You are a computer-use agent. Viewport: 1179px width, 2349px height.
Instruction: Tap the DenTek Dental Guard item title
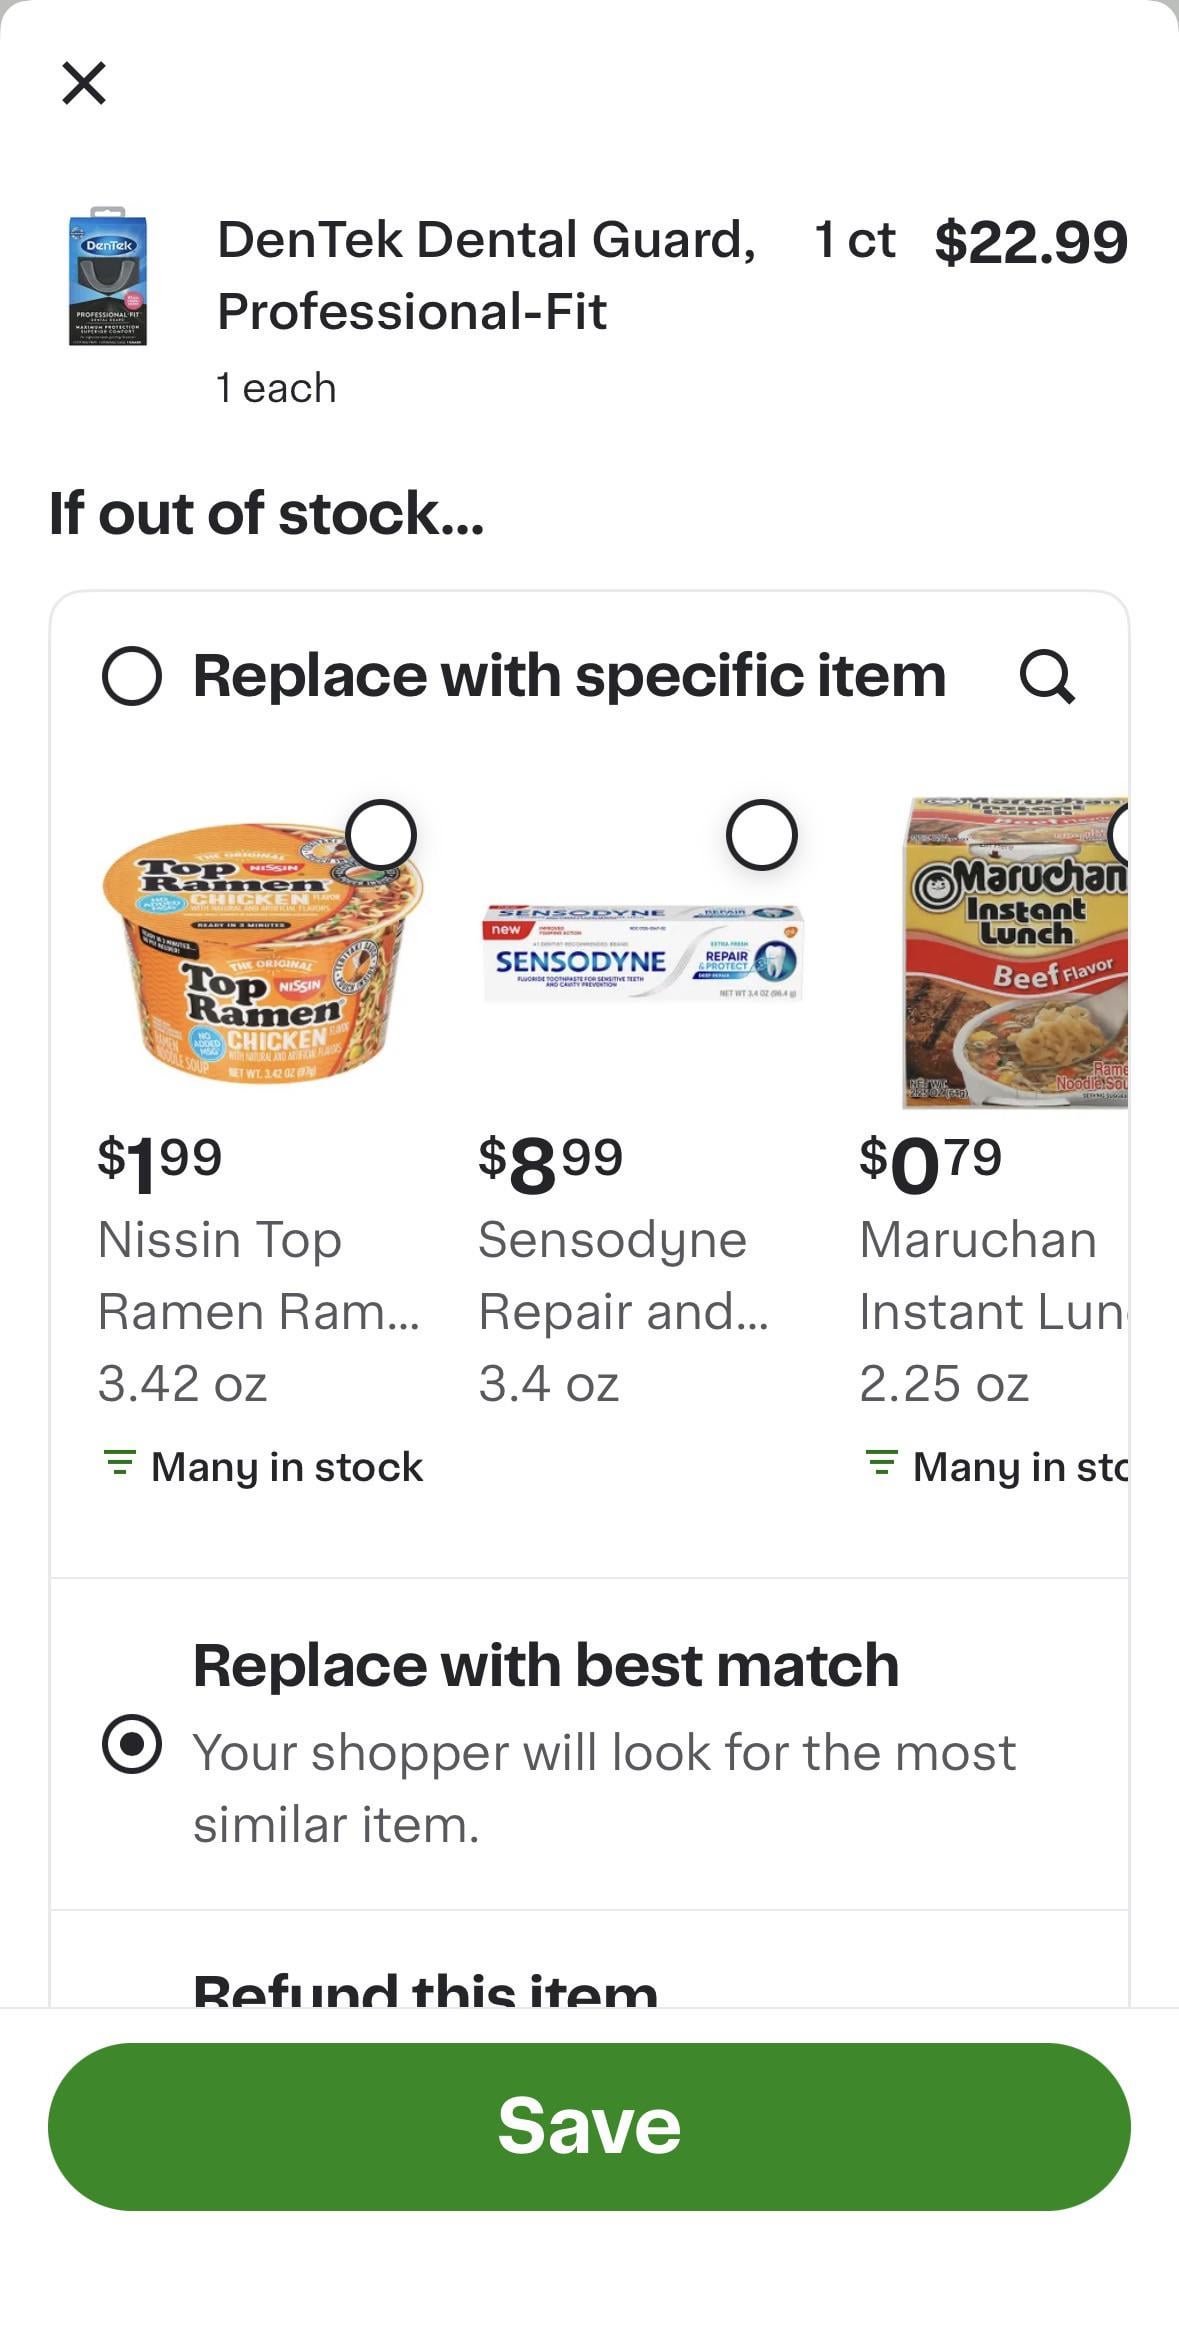click(x=486, y=275)
